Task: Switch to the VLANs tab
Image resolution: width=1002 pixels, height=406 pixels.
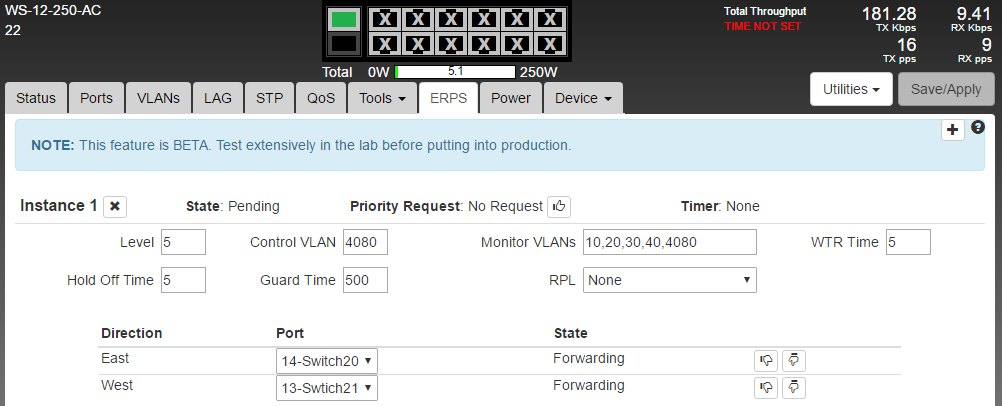Action: click(158, 98)
